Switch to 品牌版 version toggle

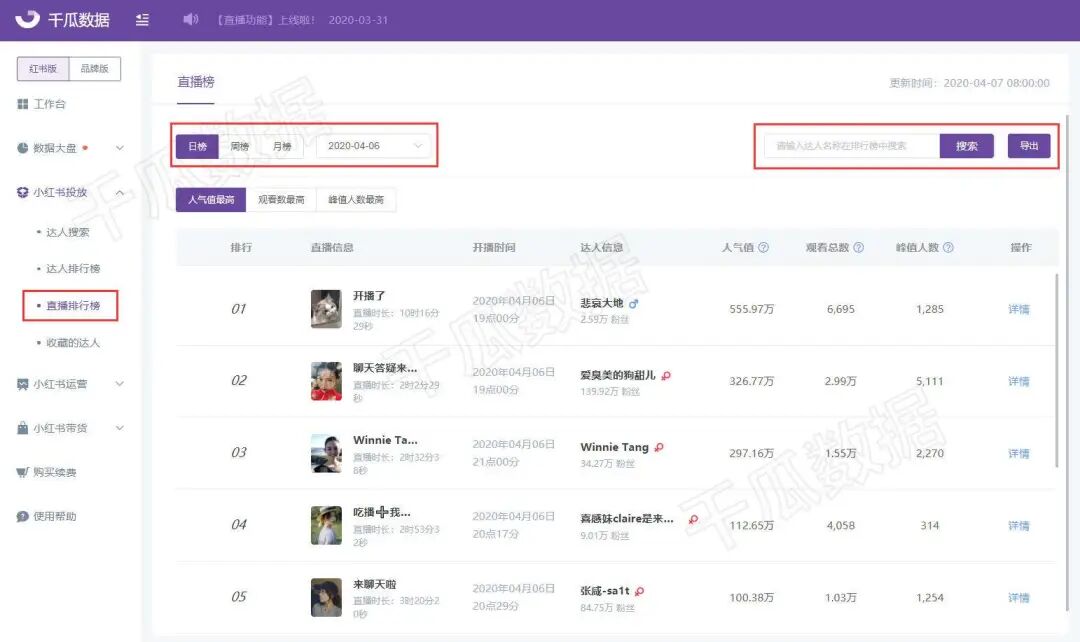(95, 69)
